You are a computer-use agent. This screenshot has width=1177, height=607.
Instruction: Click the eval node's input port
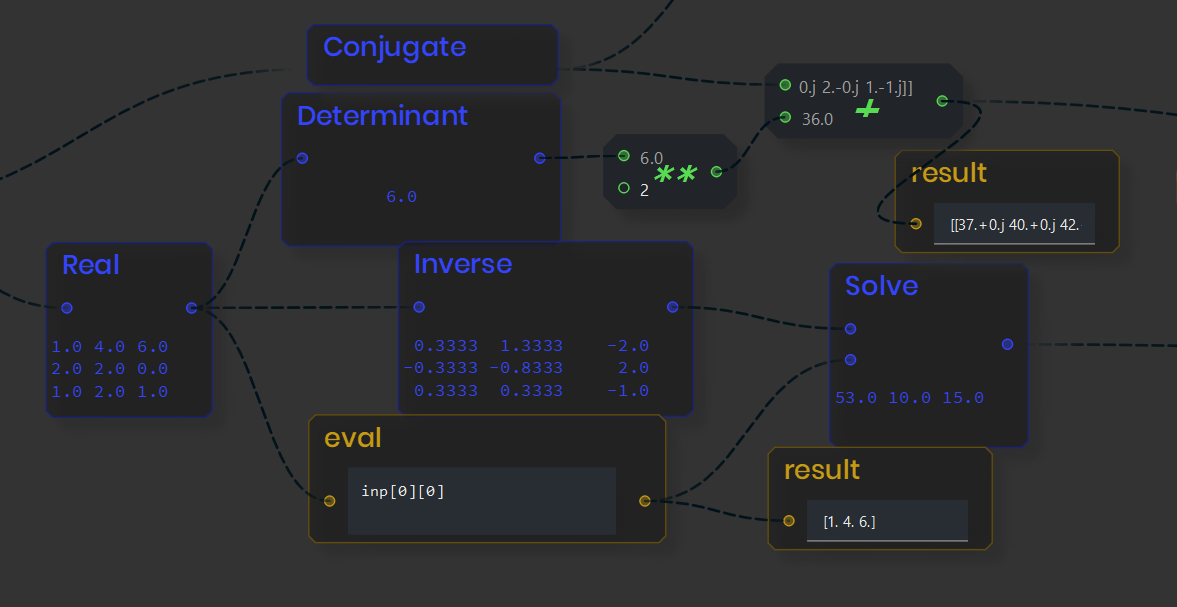pyautogui.click(x=330, y=501)
